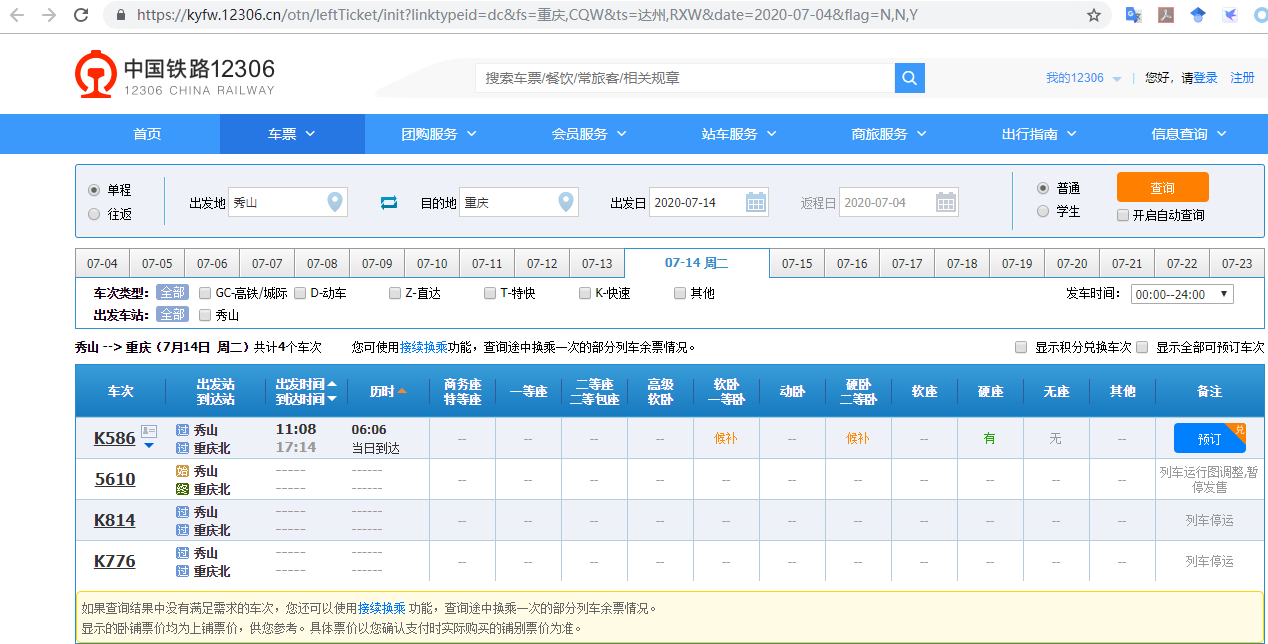Open train K586 link
The height and width of the screenshot is (644, 1268).
pos(114,438)
